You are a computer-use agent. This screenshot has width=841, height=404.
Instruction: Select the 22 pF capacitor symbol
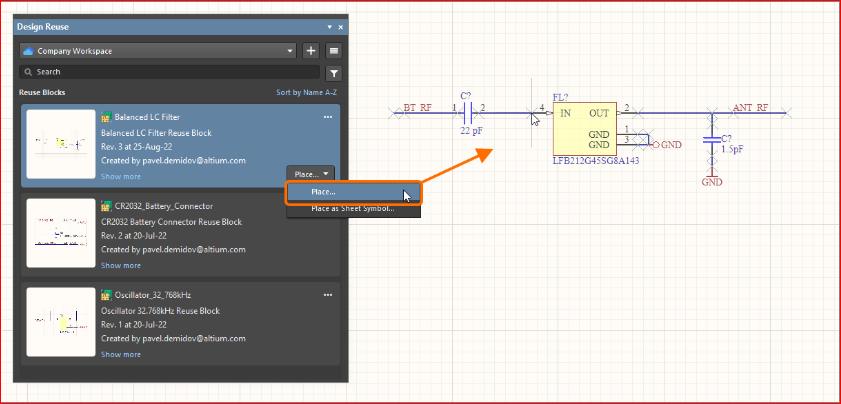pos(467,113)
